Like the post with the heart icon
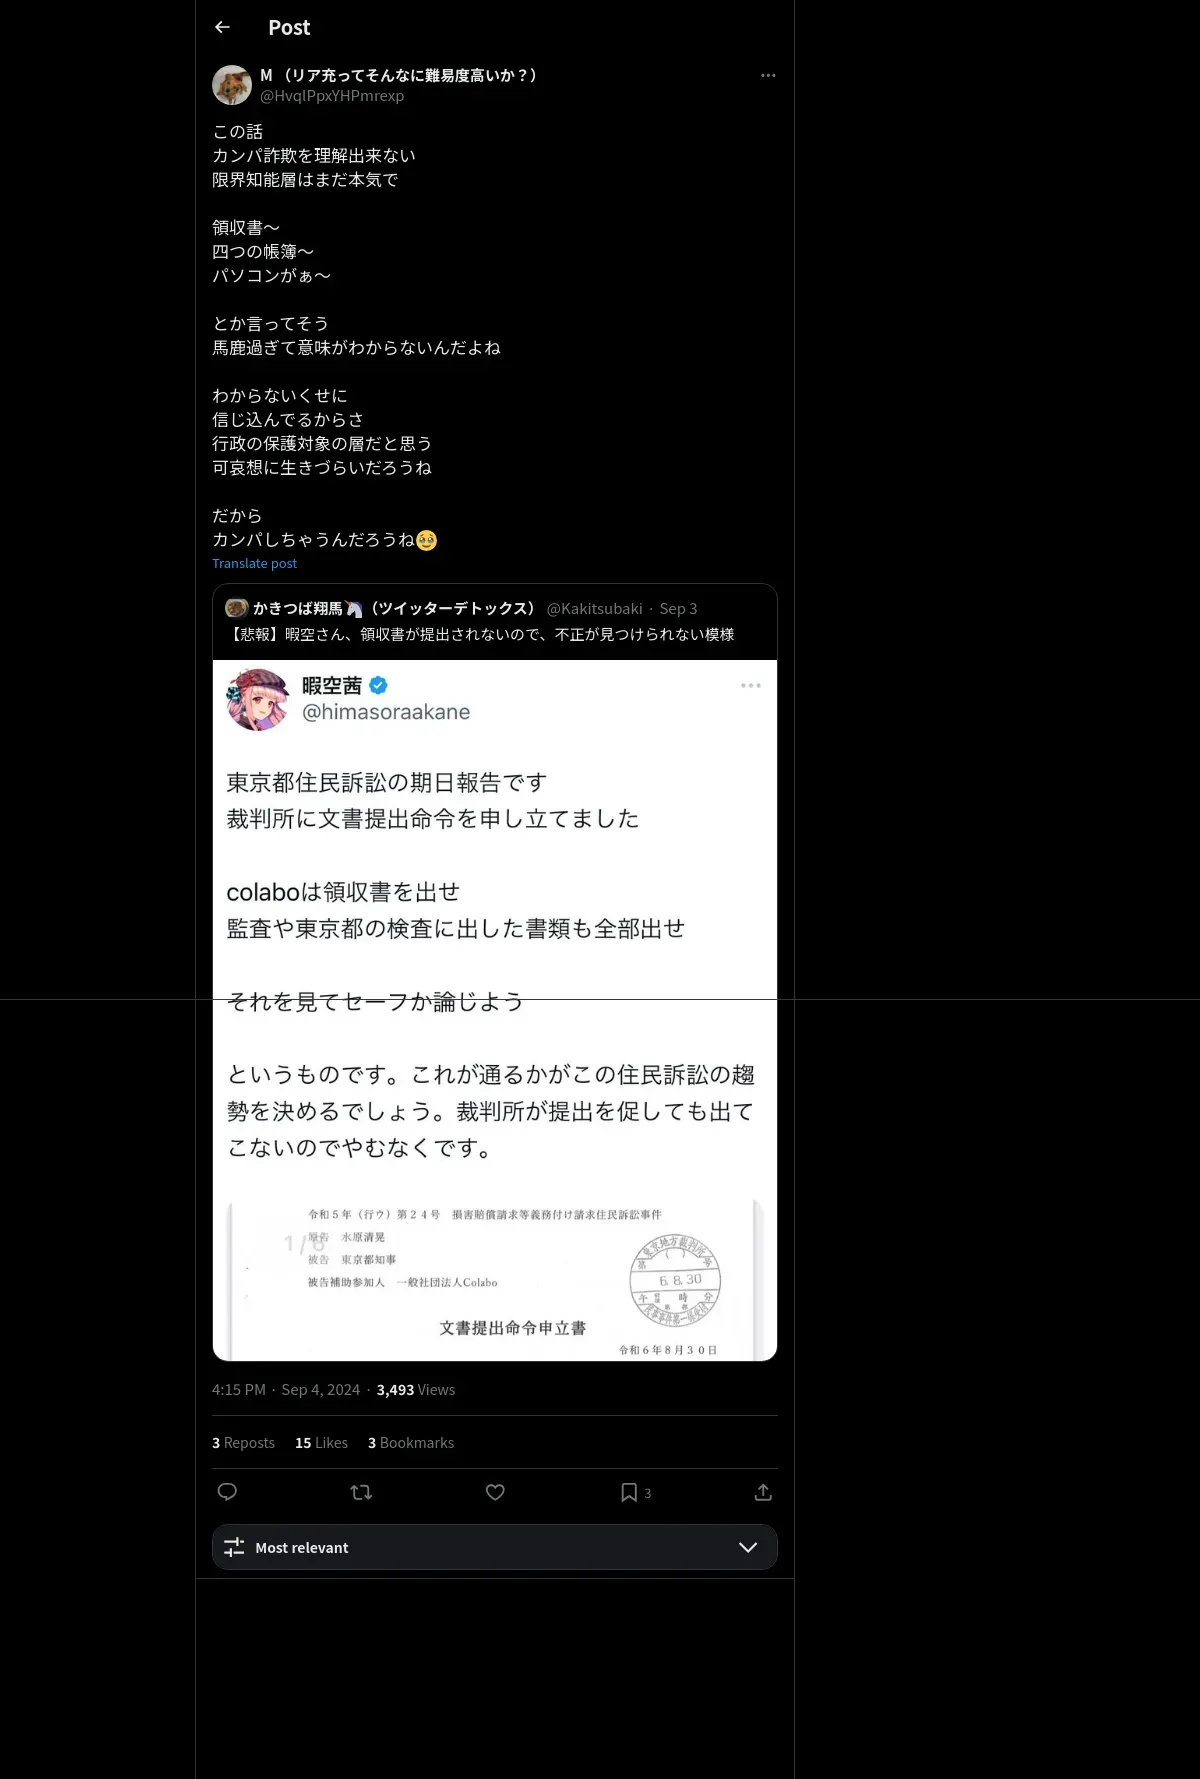Viewport: 1200px width, 1779px height. [x=495, y=1492]
